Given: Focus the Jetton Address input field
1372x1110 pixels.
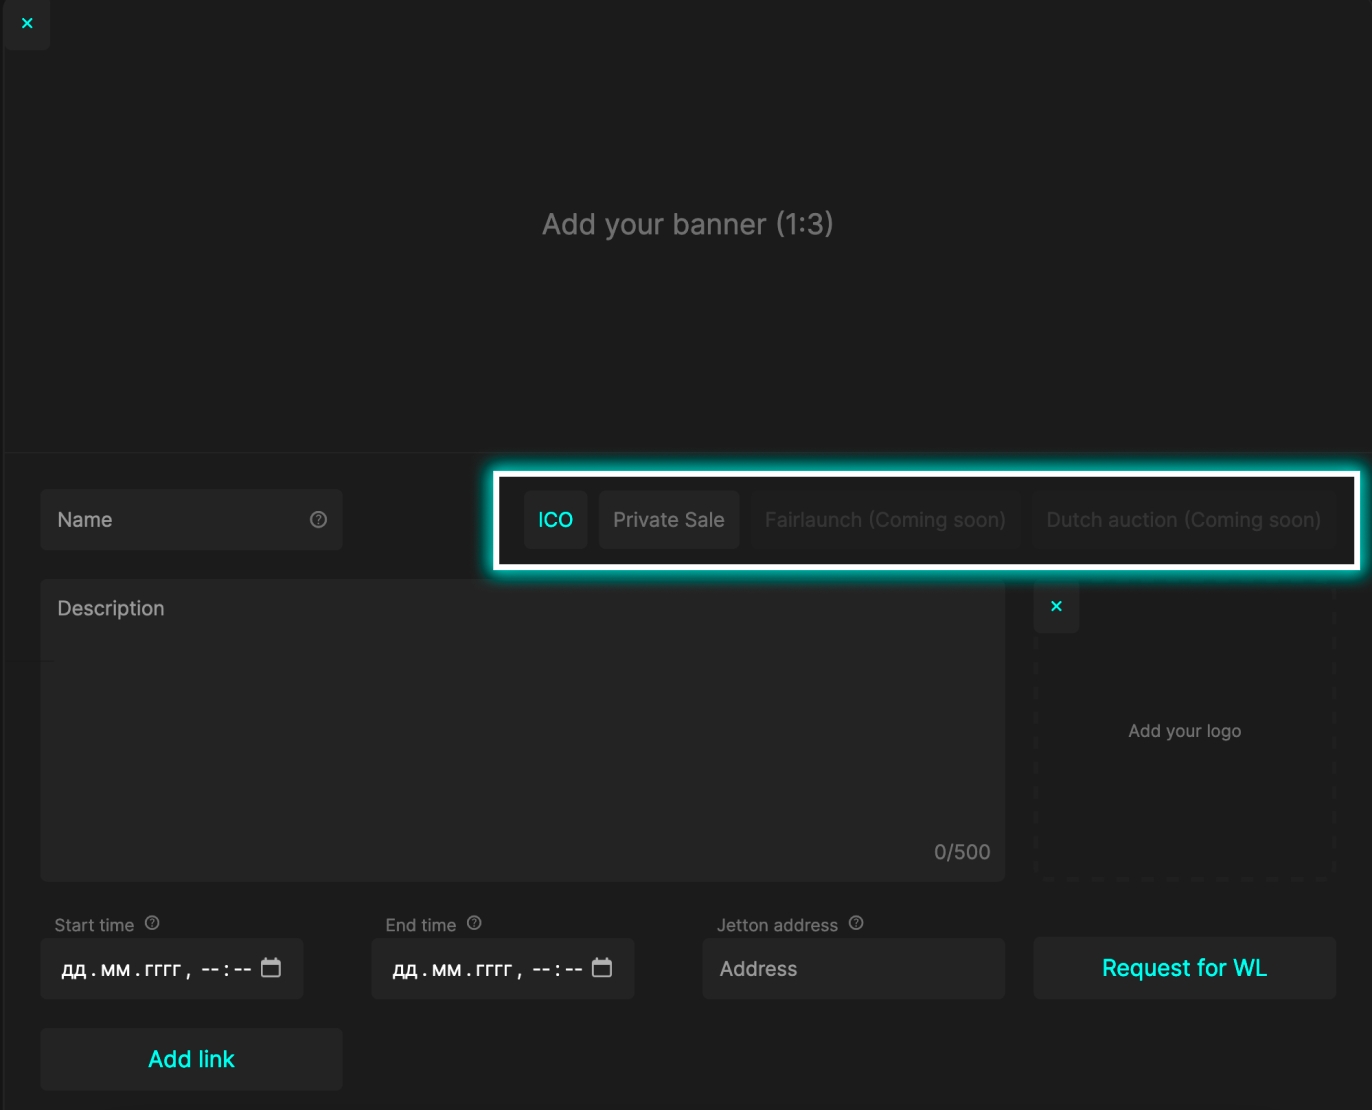Looking at the screenshot, I should click(x=853, y=969).
